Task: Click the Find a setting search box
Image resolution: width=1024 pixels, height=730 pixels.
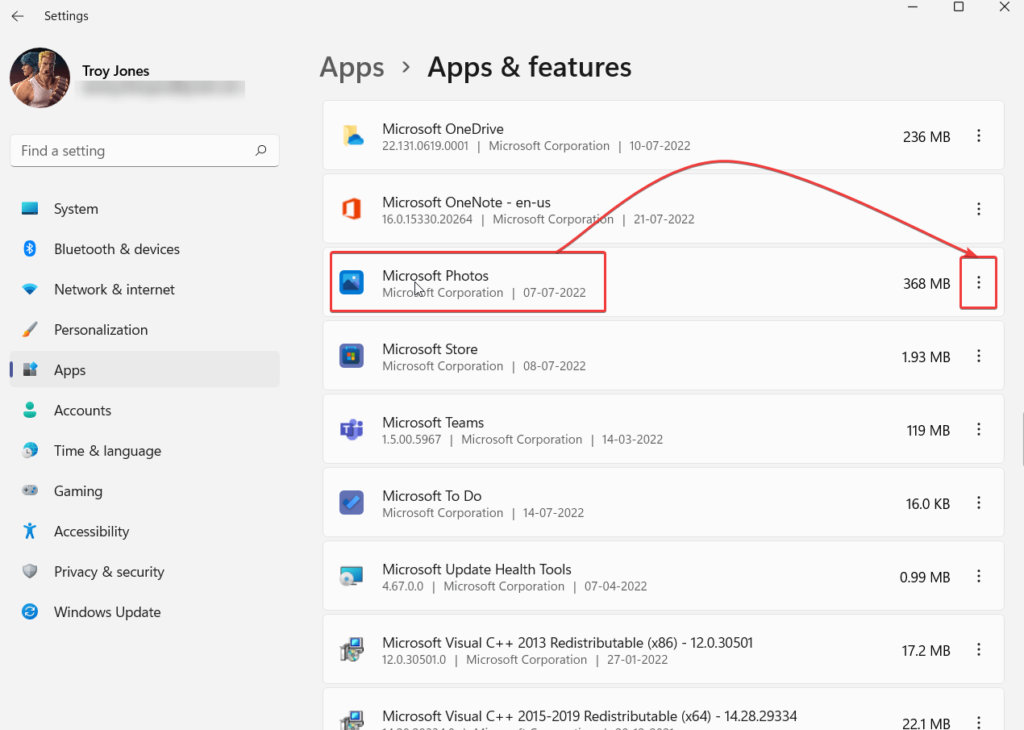Action: (x=144, y=151)
